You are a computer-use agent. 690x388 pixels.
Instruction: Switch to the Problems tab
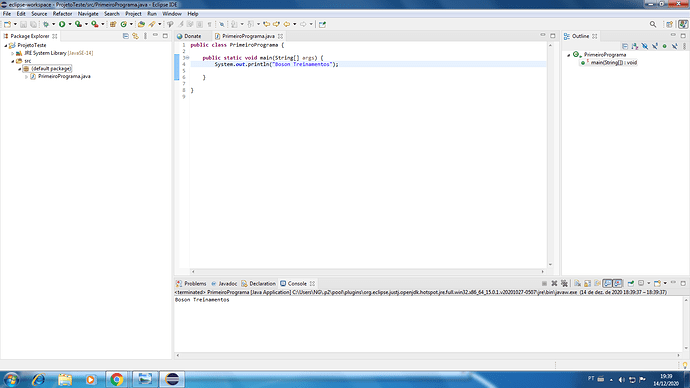(x=191, y=284)
